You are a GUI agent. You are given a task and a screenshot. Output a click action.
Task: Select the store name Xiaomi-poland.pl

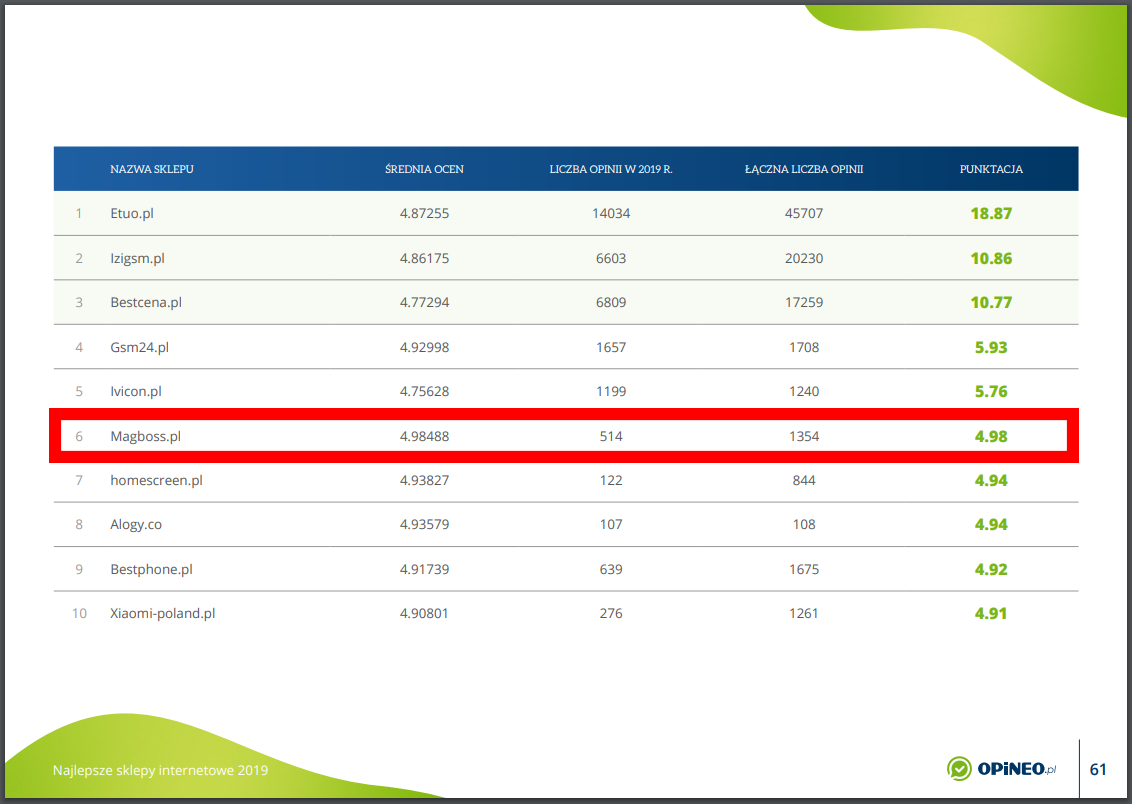[x=162, y=613]
